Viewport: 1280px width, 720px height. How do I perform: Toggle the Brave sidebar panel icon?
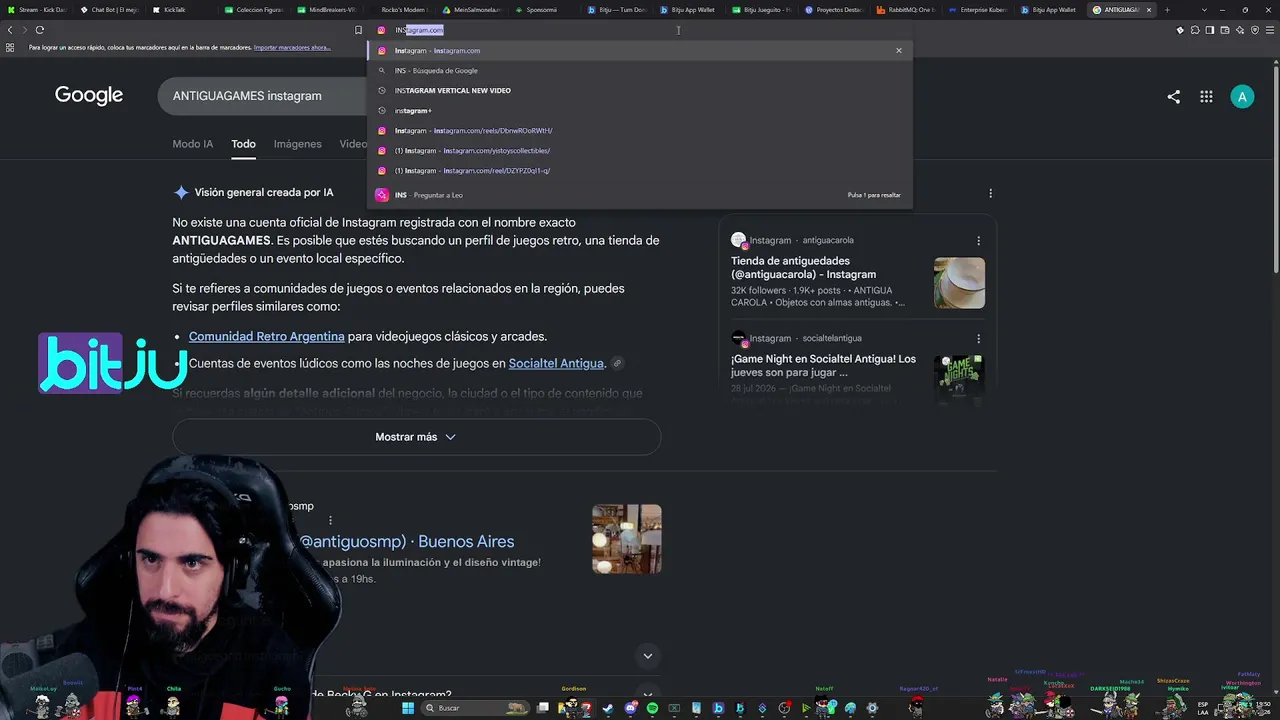[x=1210, y=30]
